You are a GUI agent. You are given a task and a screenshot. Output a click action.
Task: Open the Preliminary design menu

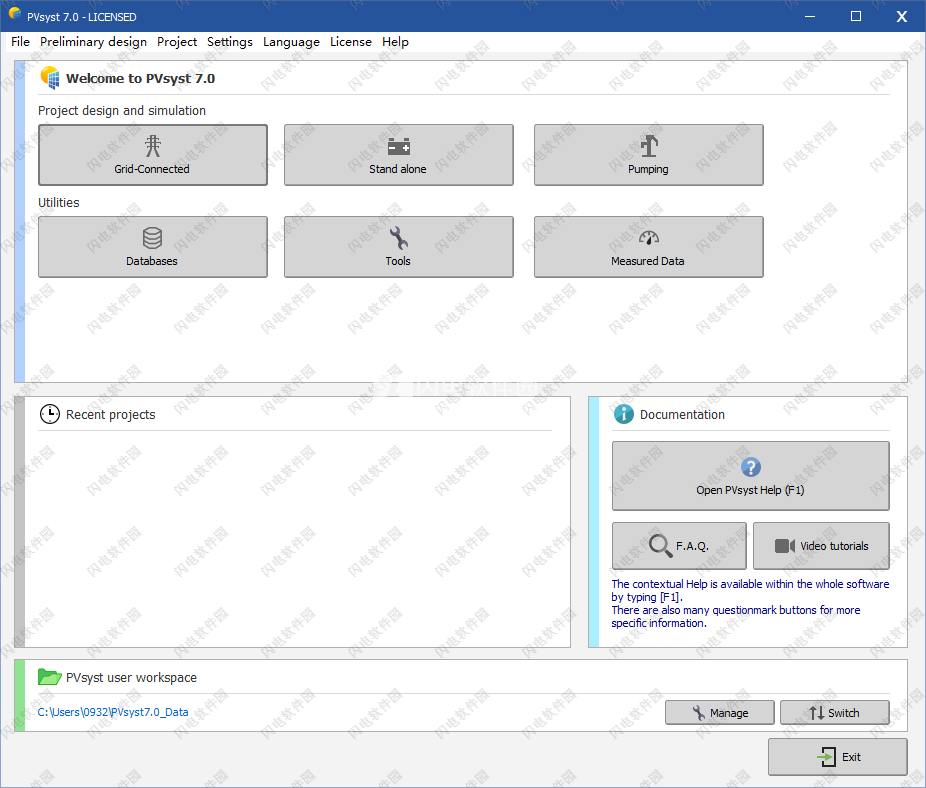93,42
